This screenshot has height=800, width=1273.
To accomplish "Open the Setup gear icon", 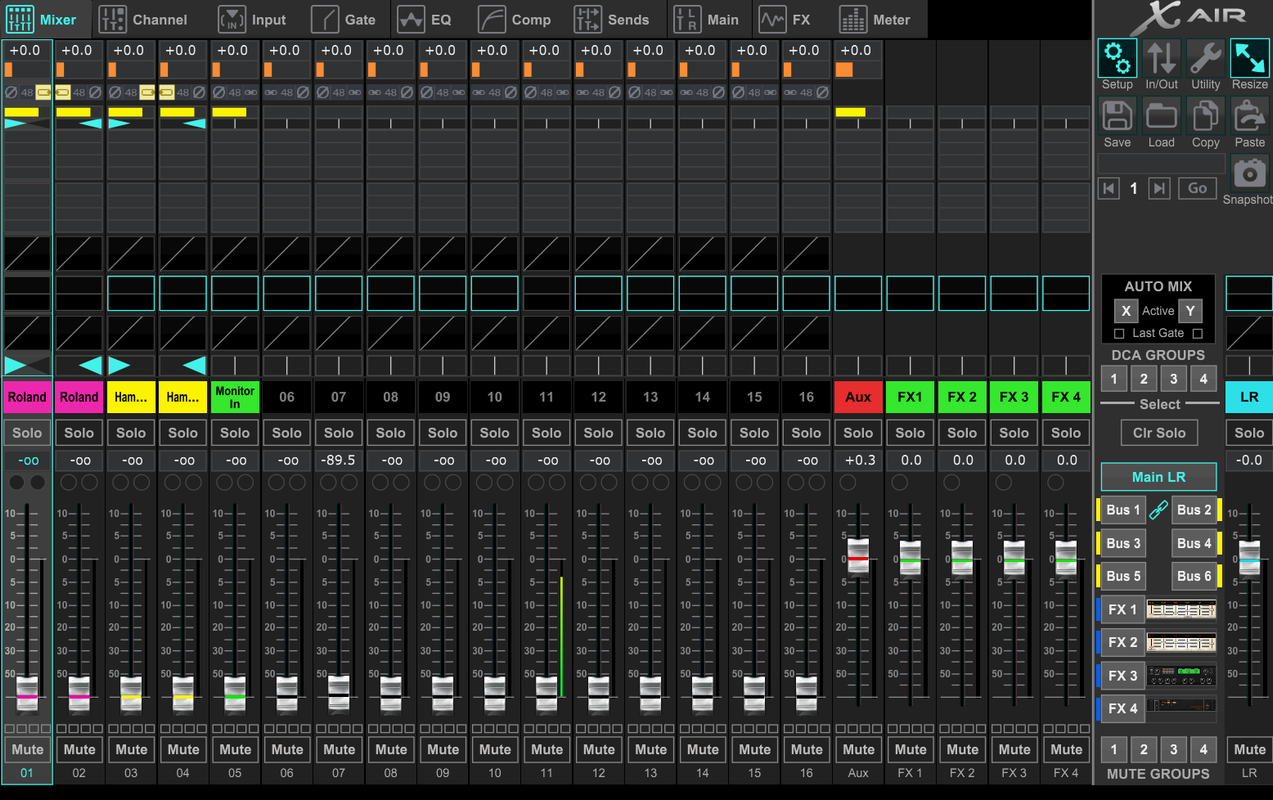I will tap(1117, 58).
